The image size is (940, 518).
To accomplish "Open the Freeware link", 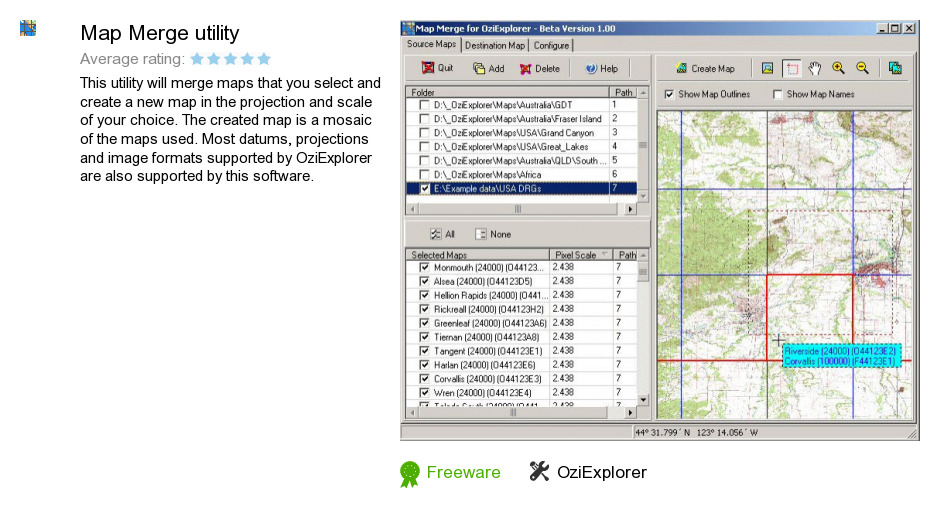I will (463, 472).
